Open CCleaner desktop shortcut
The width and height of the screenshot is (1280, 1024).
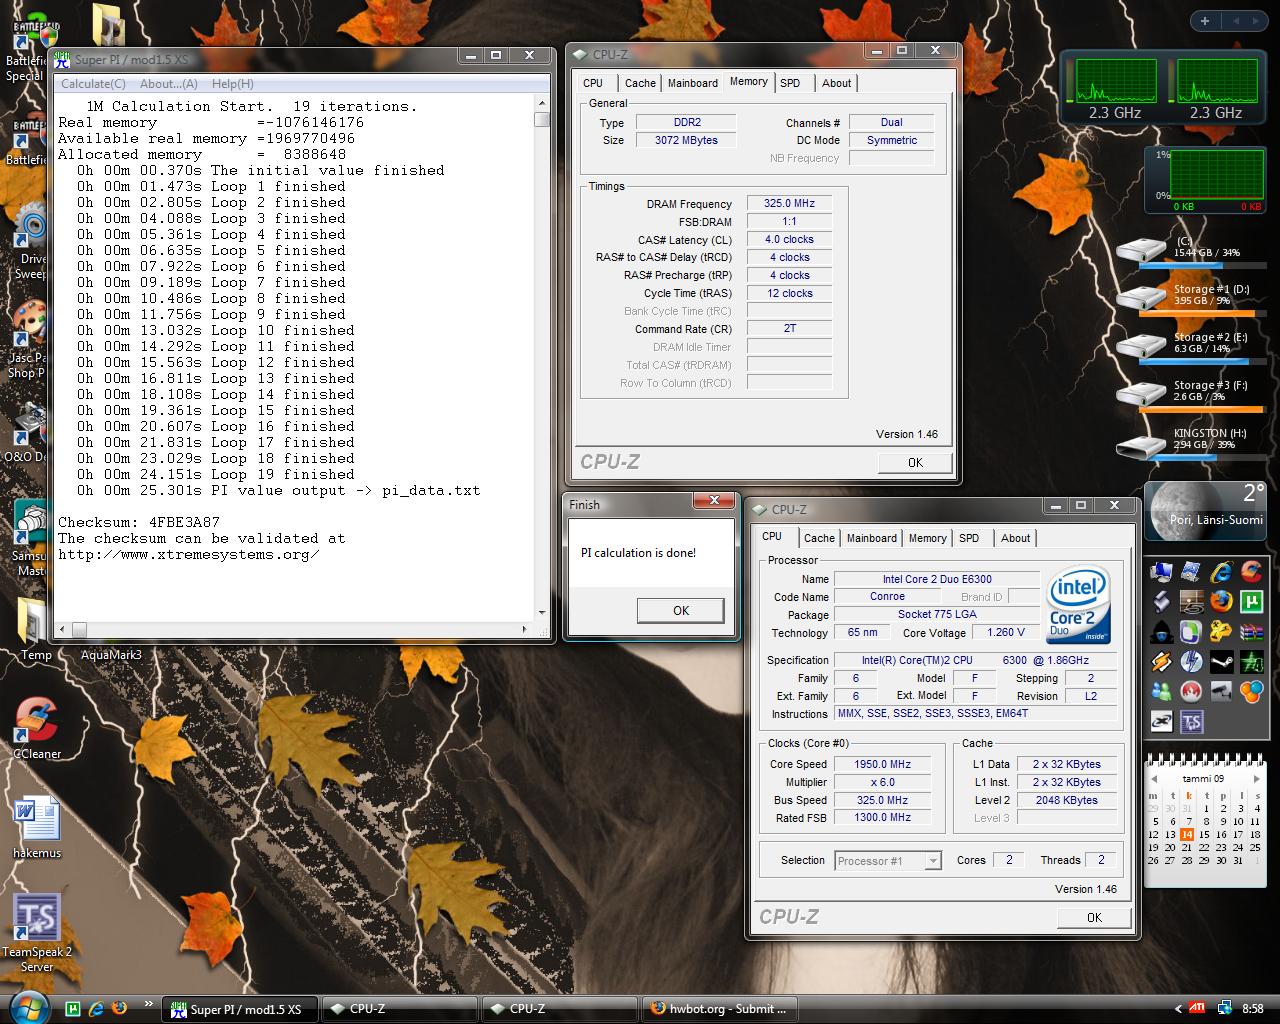pos(37,727)
